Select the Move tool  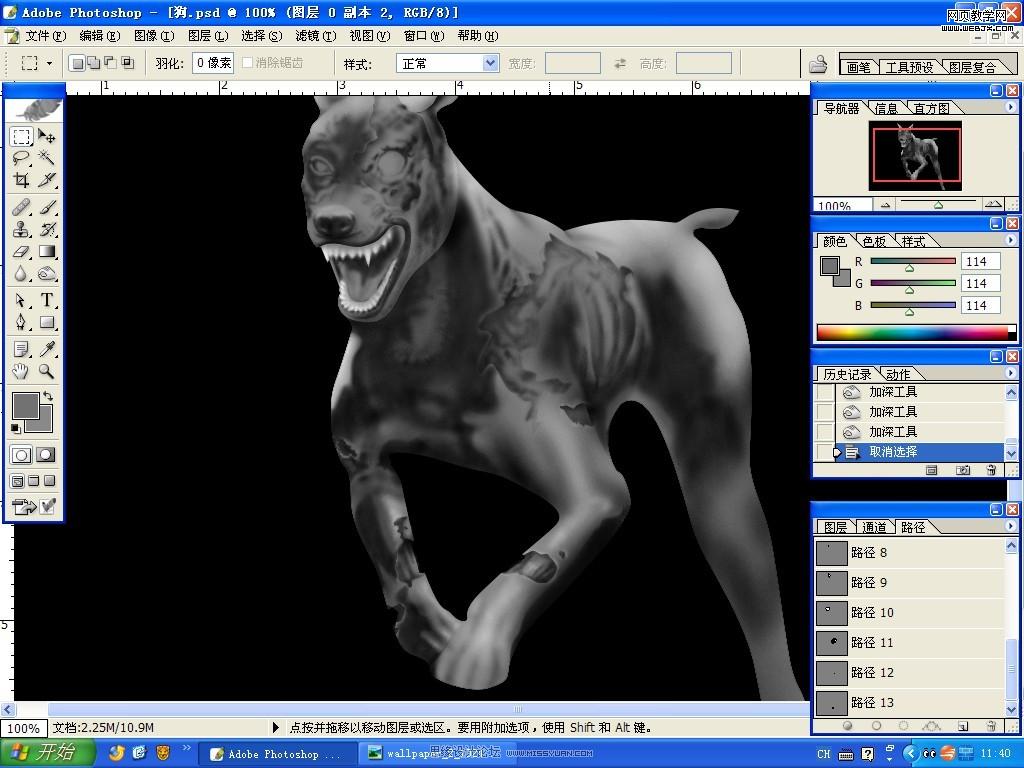[47, 137]
